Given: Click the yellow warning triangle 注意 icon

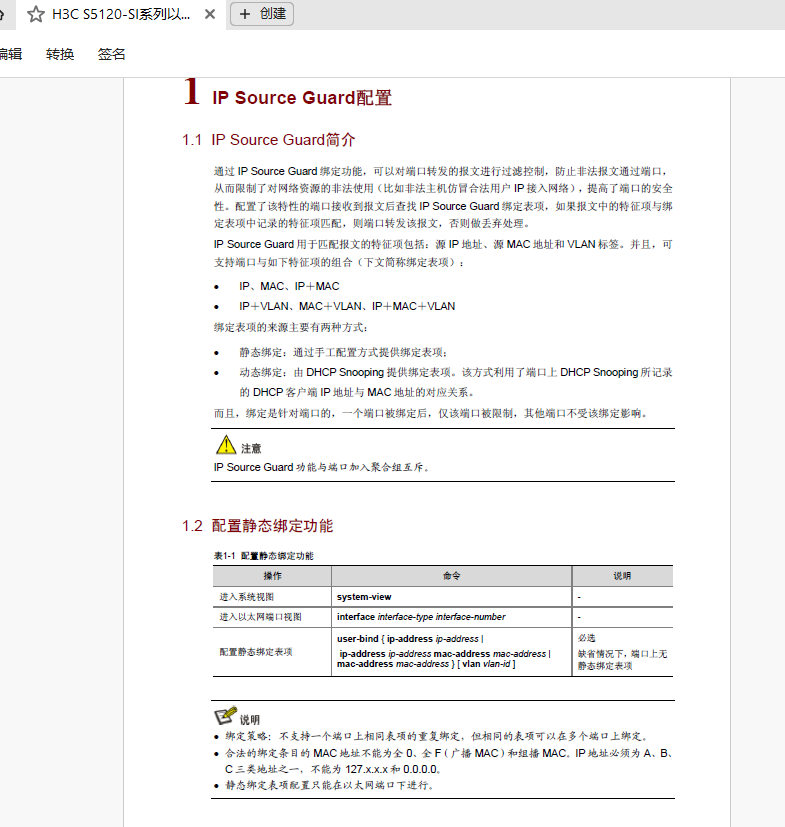Looking at the screenshot, I should [x=226, y=445].
